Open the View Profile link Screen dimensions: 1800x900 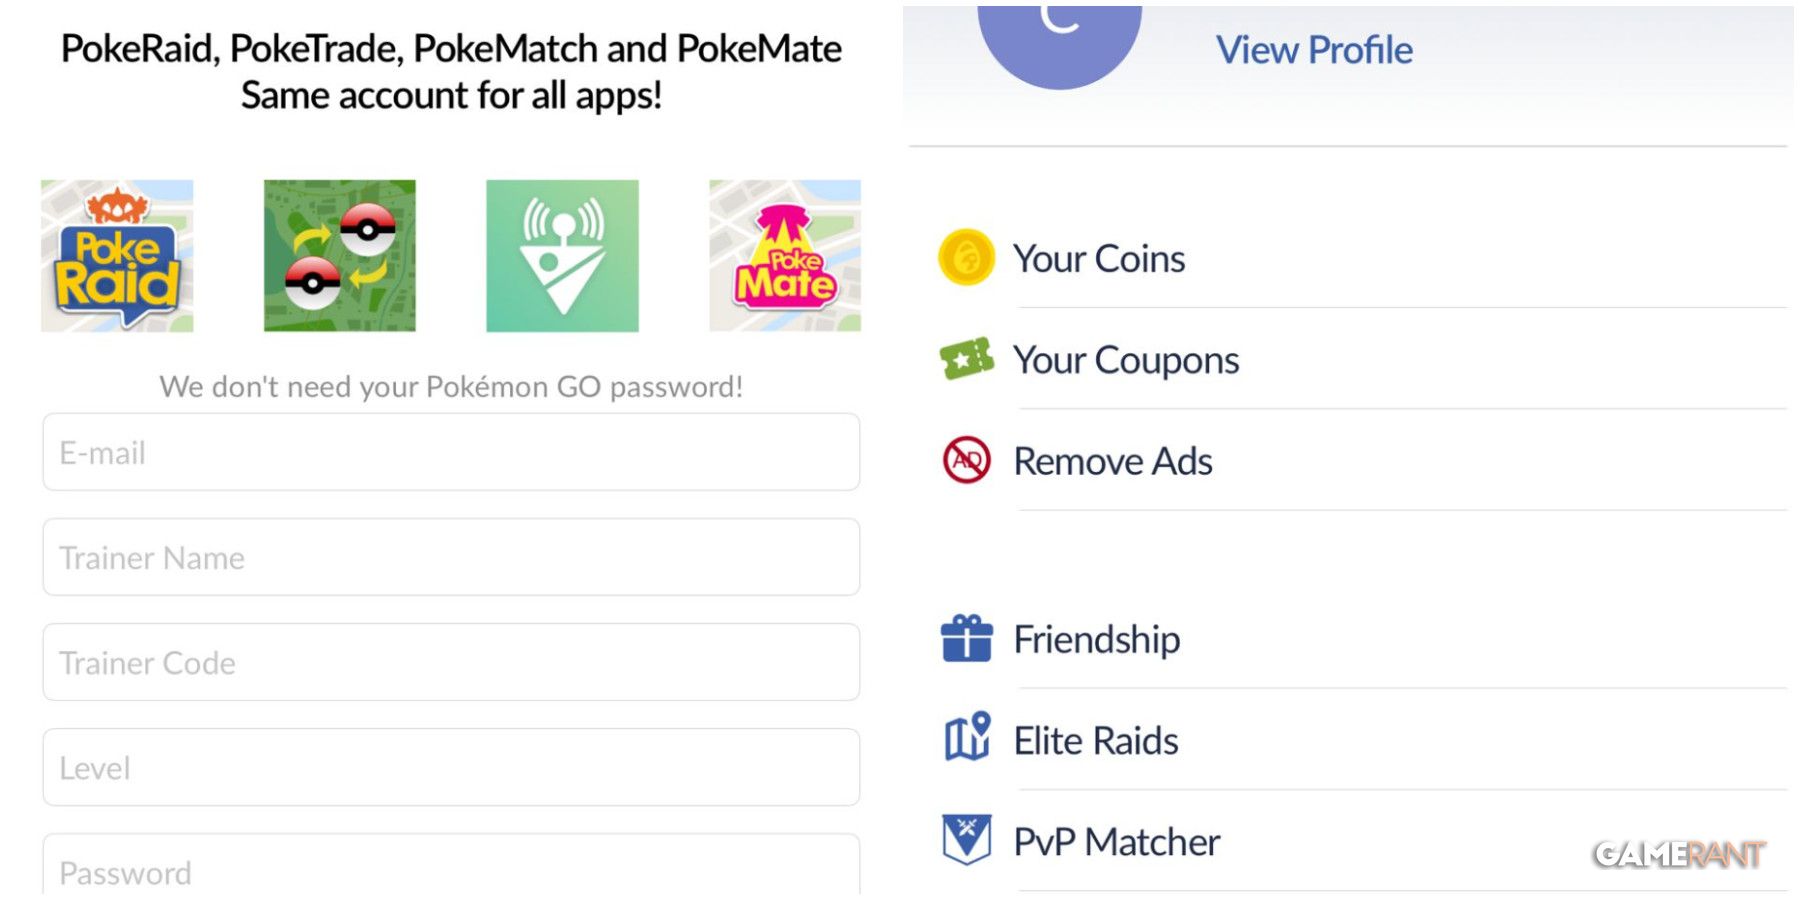(1313, 50)
